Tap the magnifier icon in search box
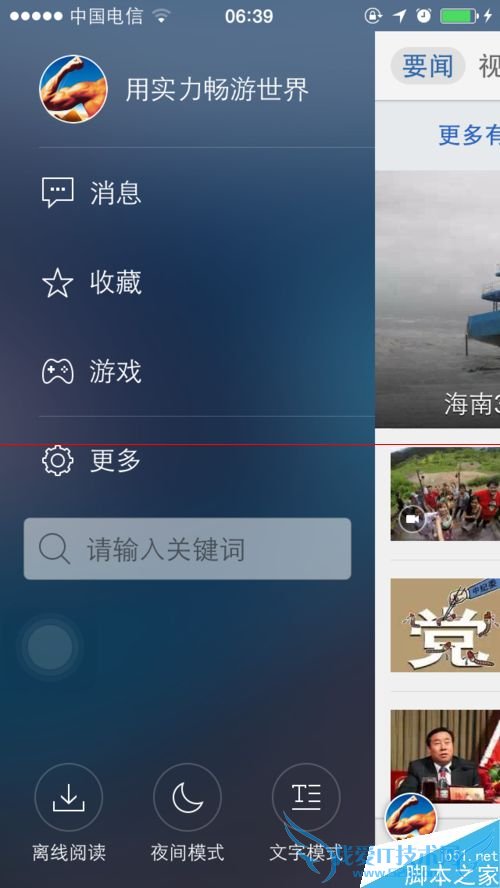The height and width of the screenshot is (888, 500). pyautogui.click(x=54, y=549)
